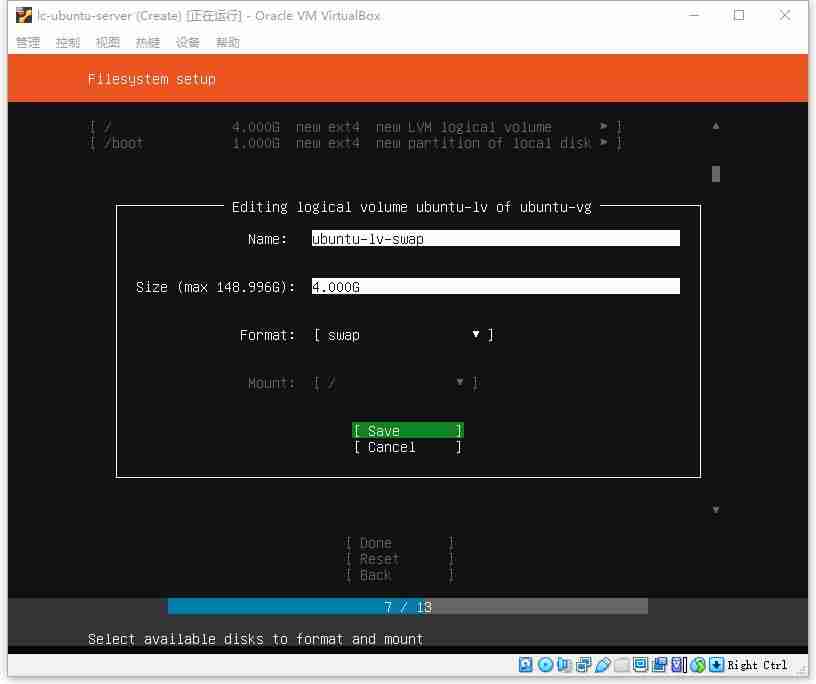Click the Back button
Screen dimensions: 816x684
[400, 575]
